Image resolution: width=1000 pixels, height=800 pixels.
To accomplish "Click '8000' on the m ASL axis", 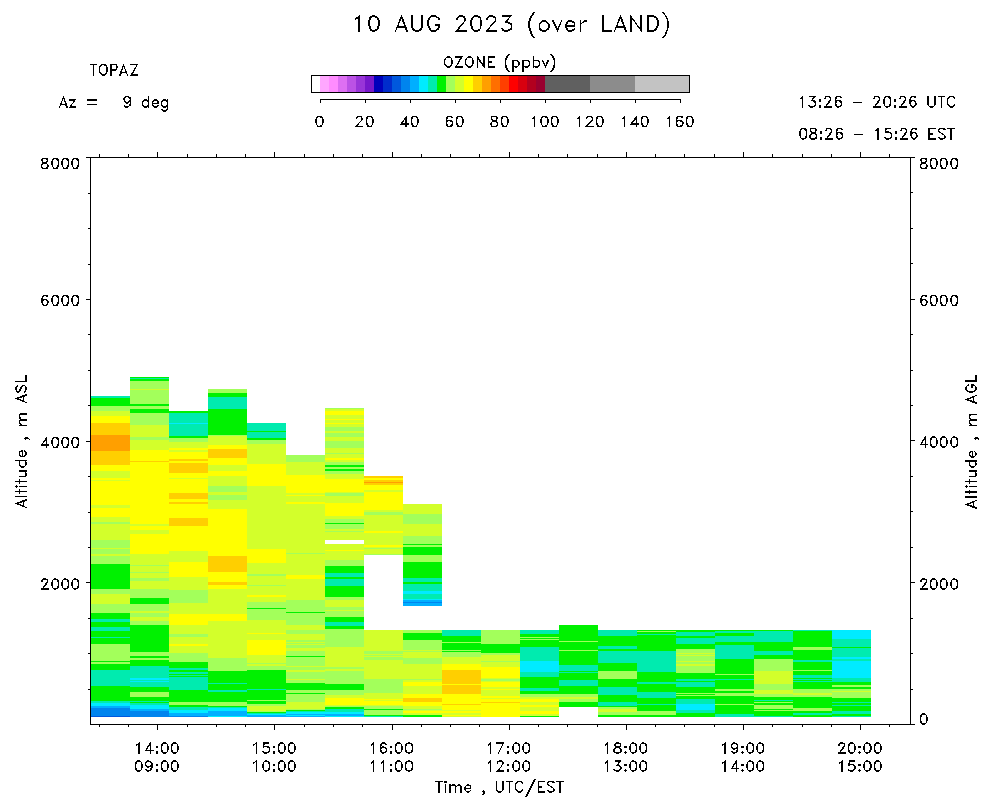I will click(61, 163).
